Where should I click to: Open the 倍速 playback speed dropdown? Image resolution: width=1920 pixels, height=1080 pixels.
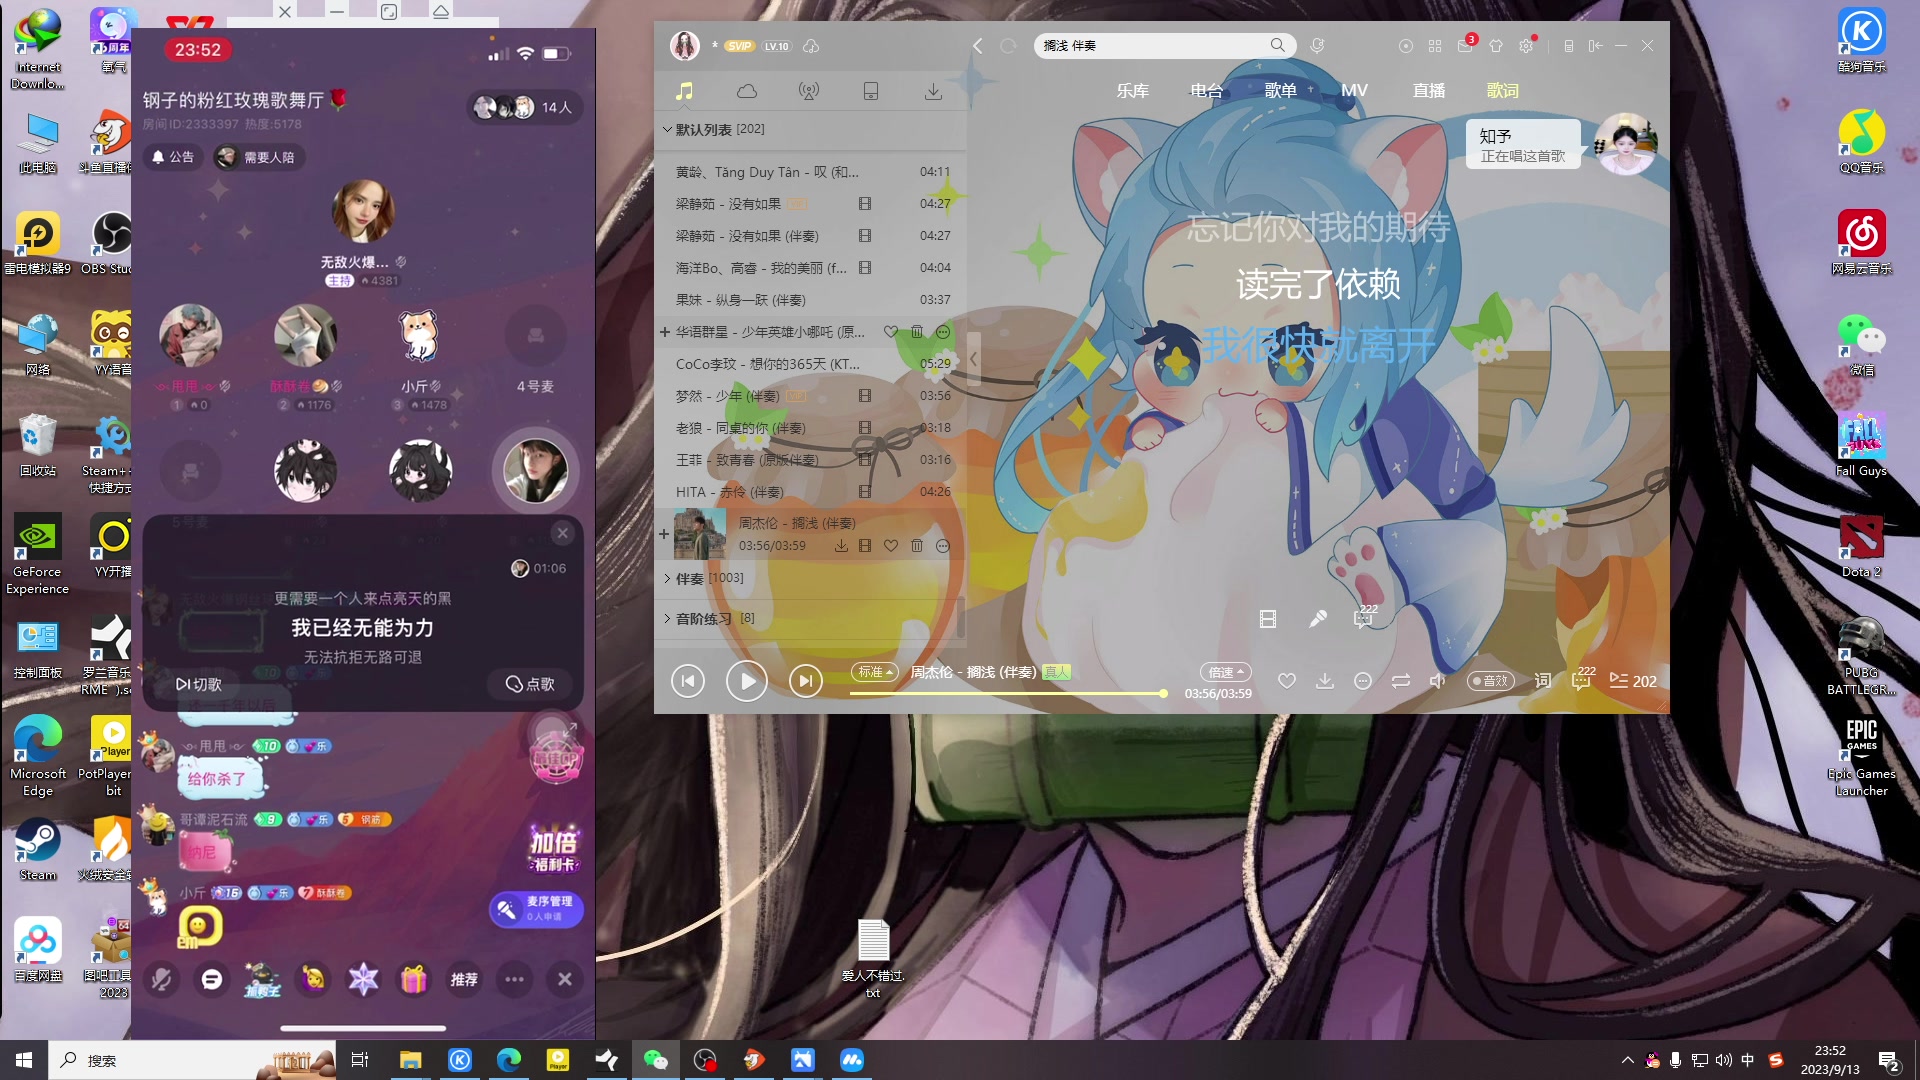click(x=1225, y=672)
